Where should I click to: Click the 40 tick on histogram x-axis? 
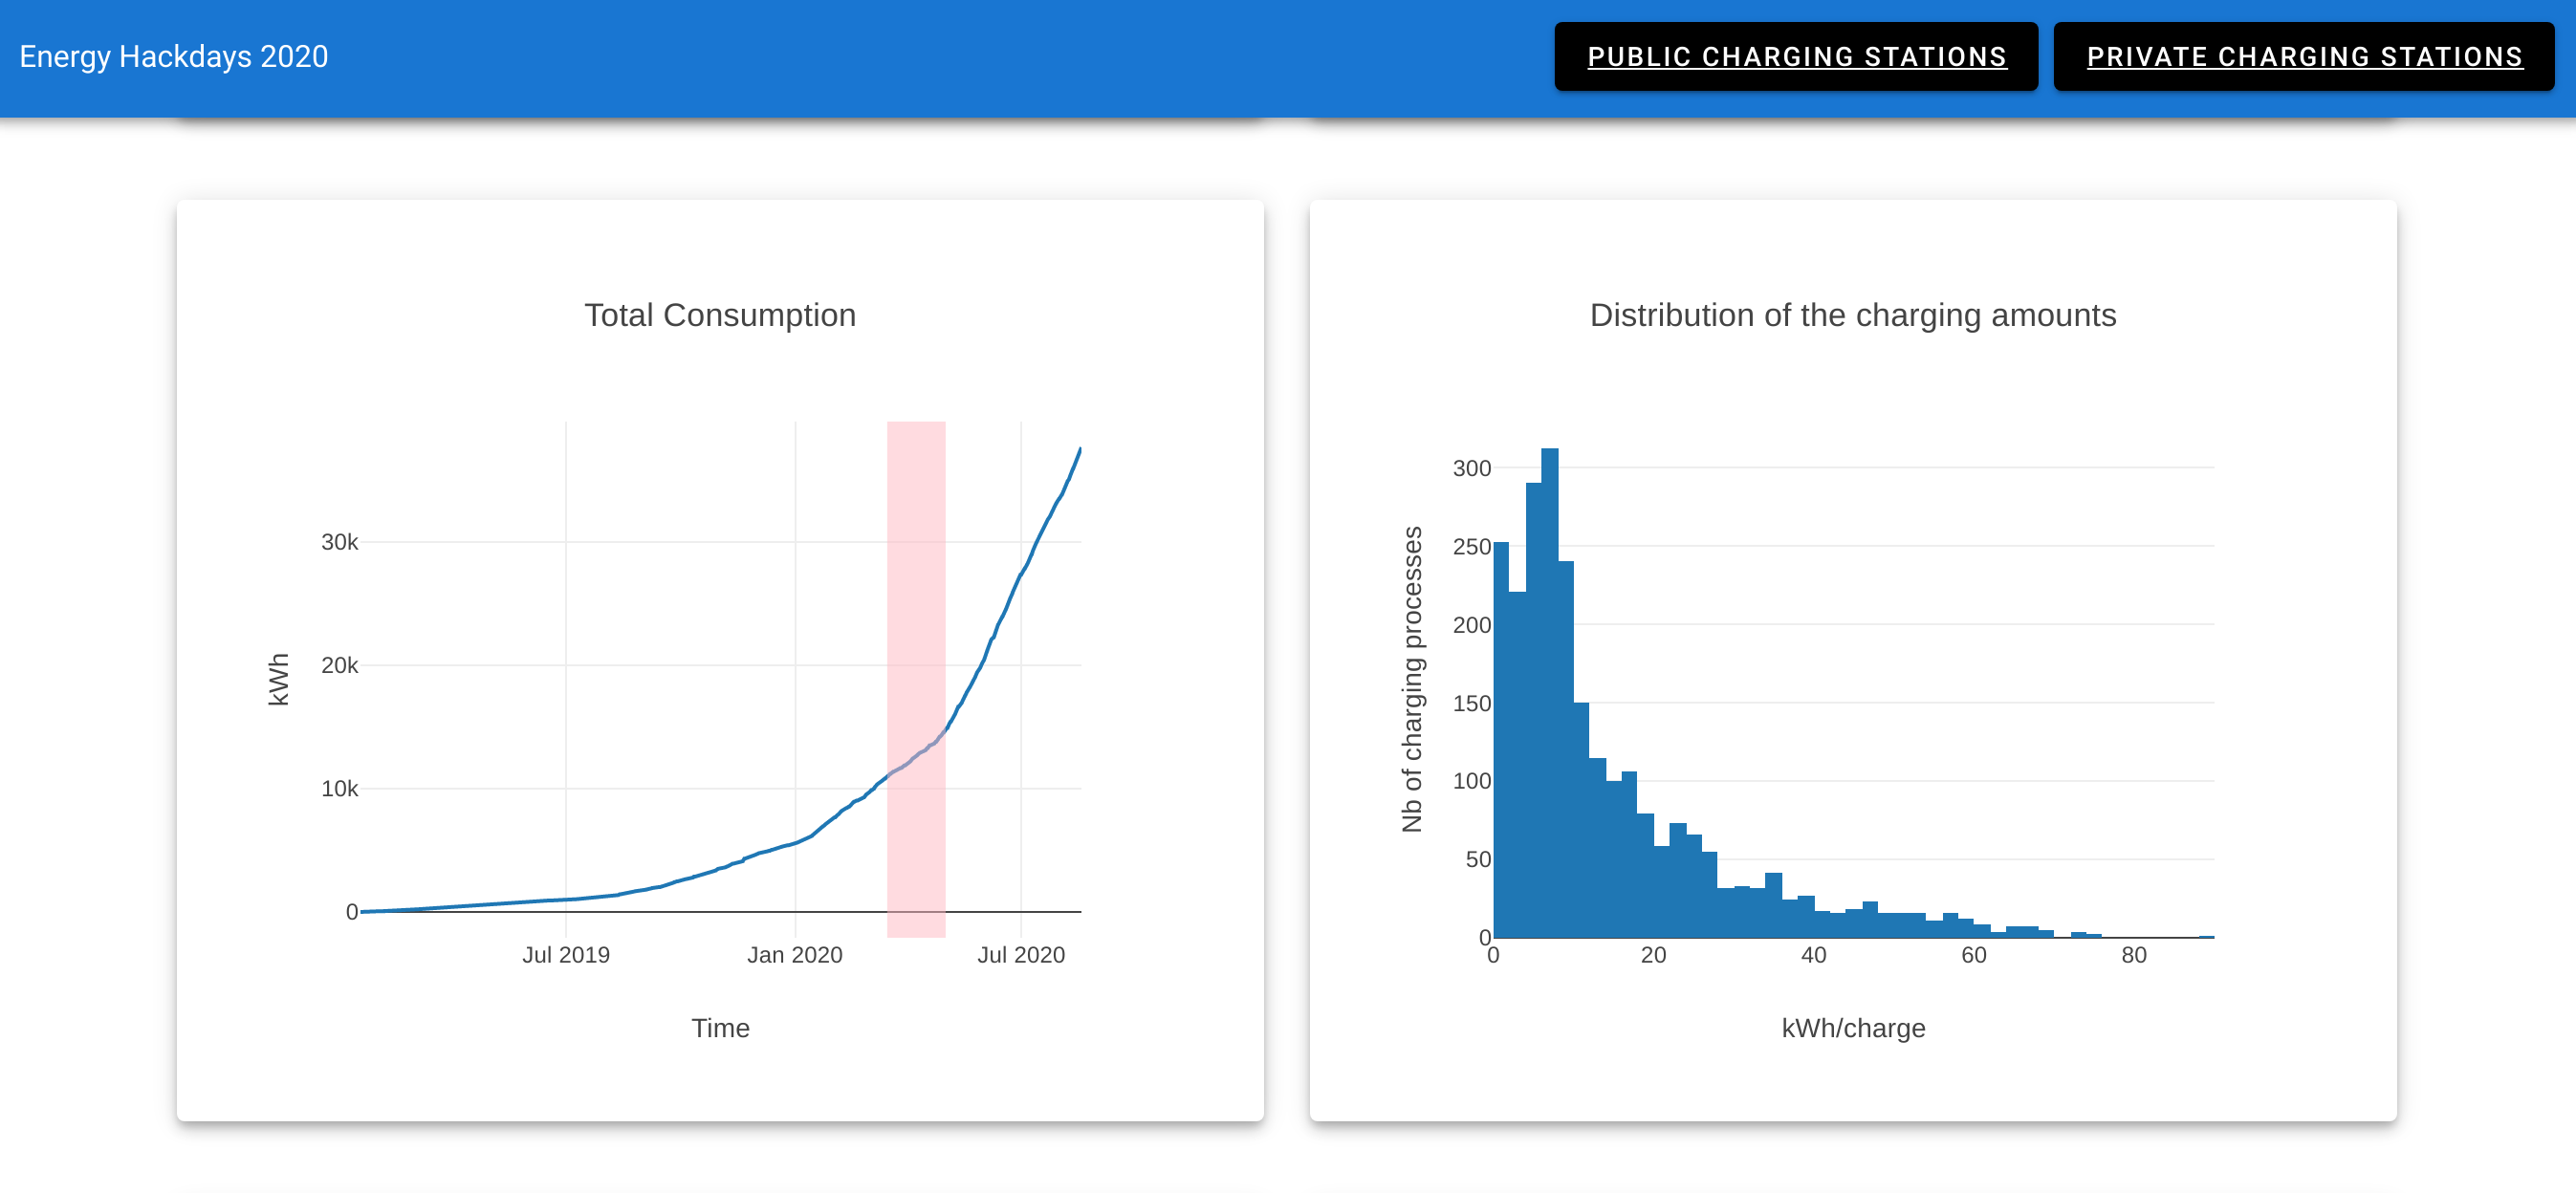point(1813,955)
